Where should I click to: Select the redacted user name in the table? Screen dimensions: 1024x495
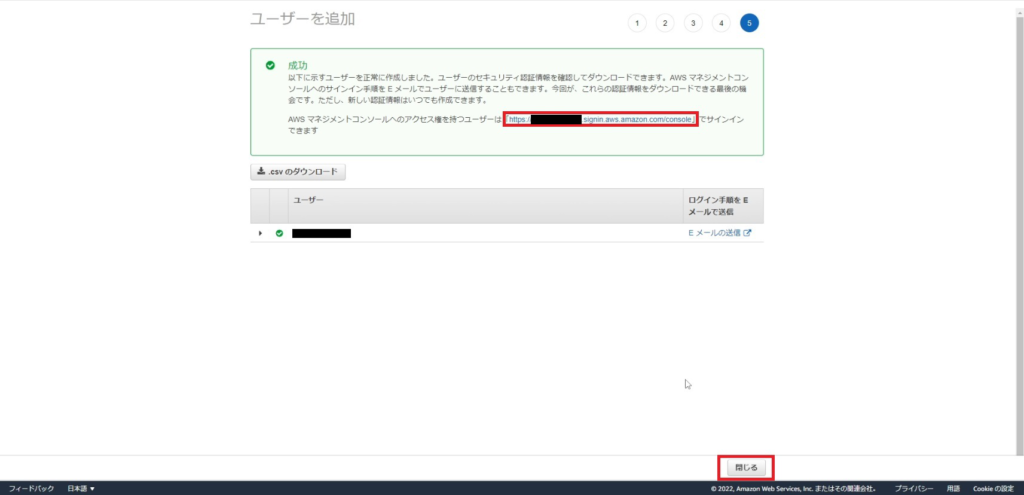(321, 233)
